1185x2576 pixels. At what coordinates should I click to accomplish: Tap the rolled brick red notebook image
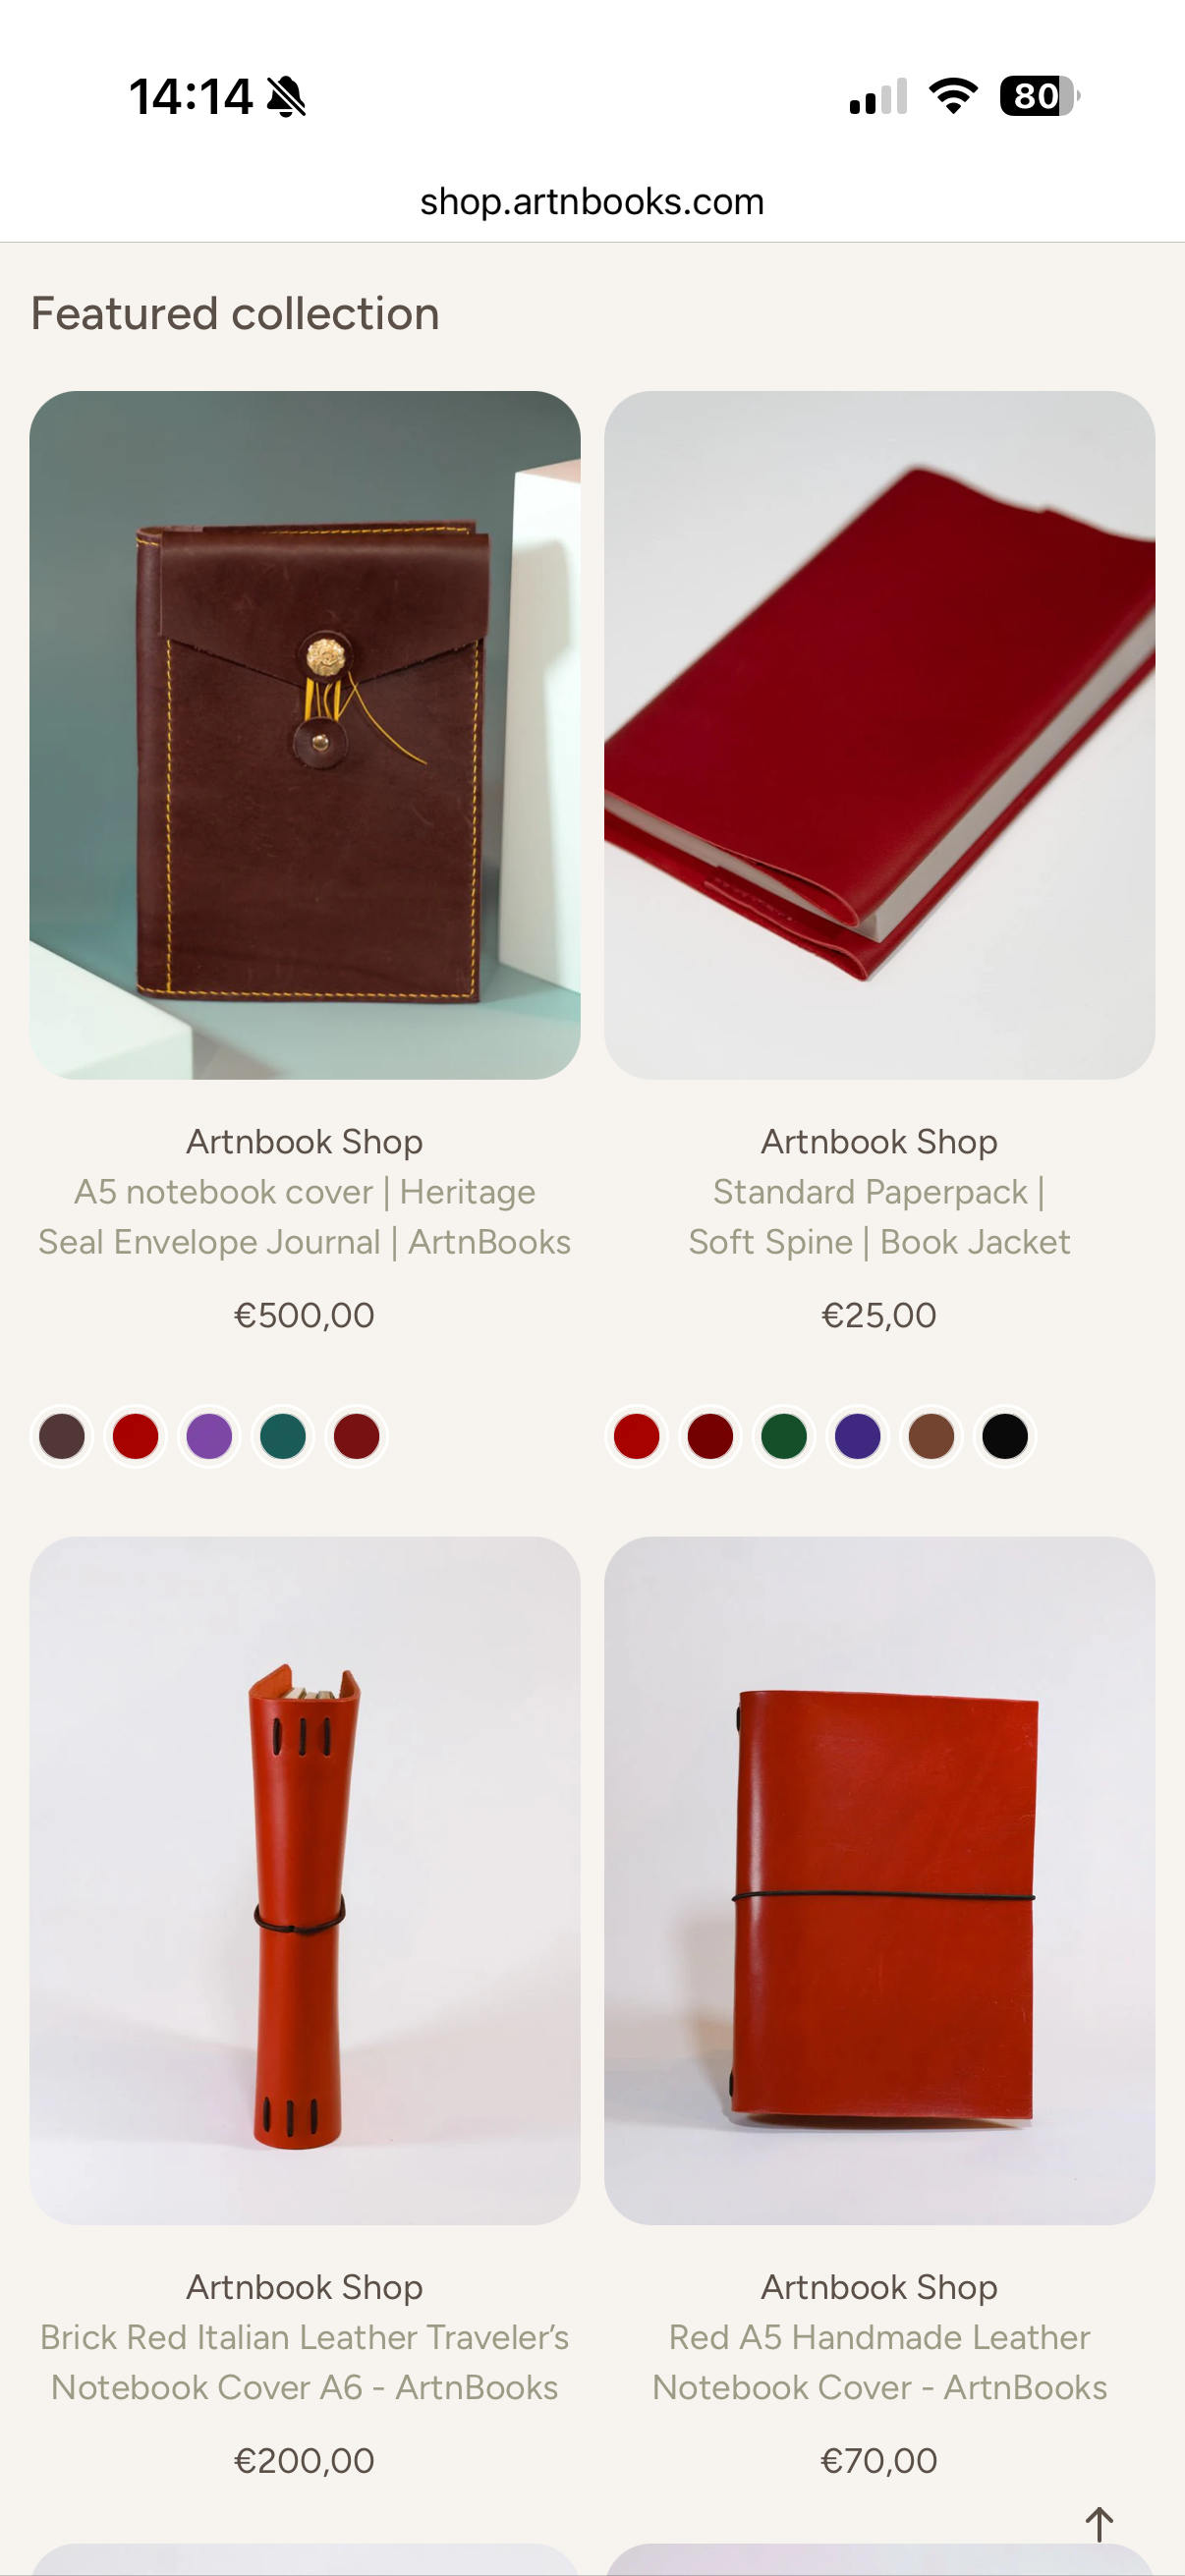(305, 1881)
